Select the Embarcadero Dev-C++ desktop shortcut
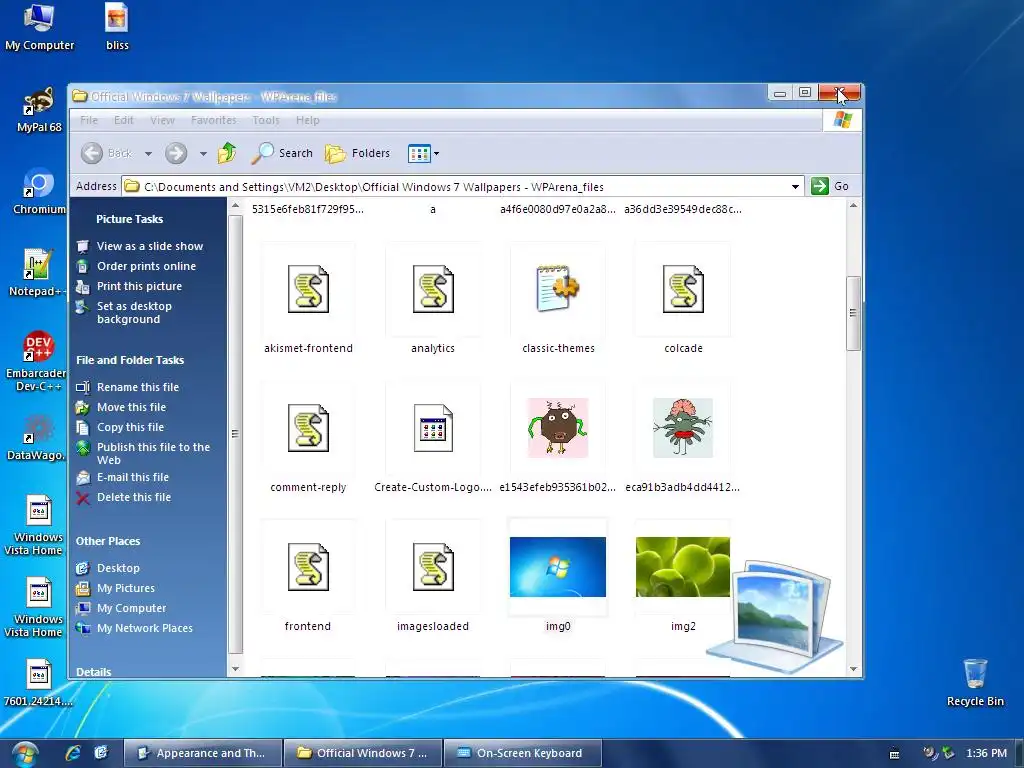Screen dimensions: 1024x768 (x=37, y=361)
